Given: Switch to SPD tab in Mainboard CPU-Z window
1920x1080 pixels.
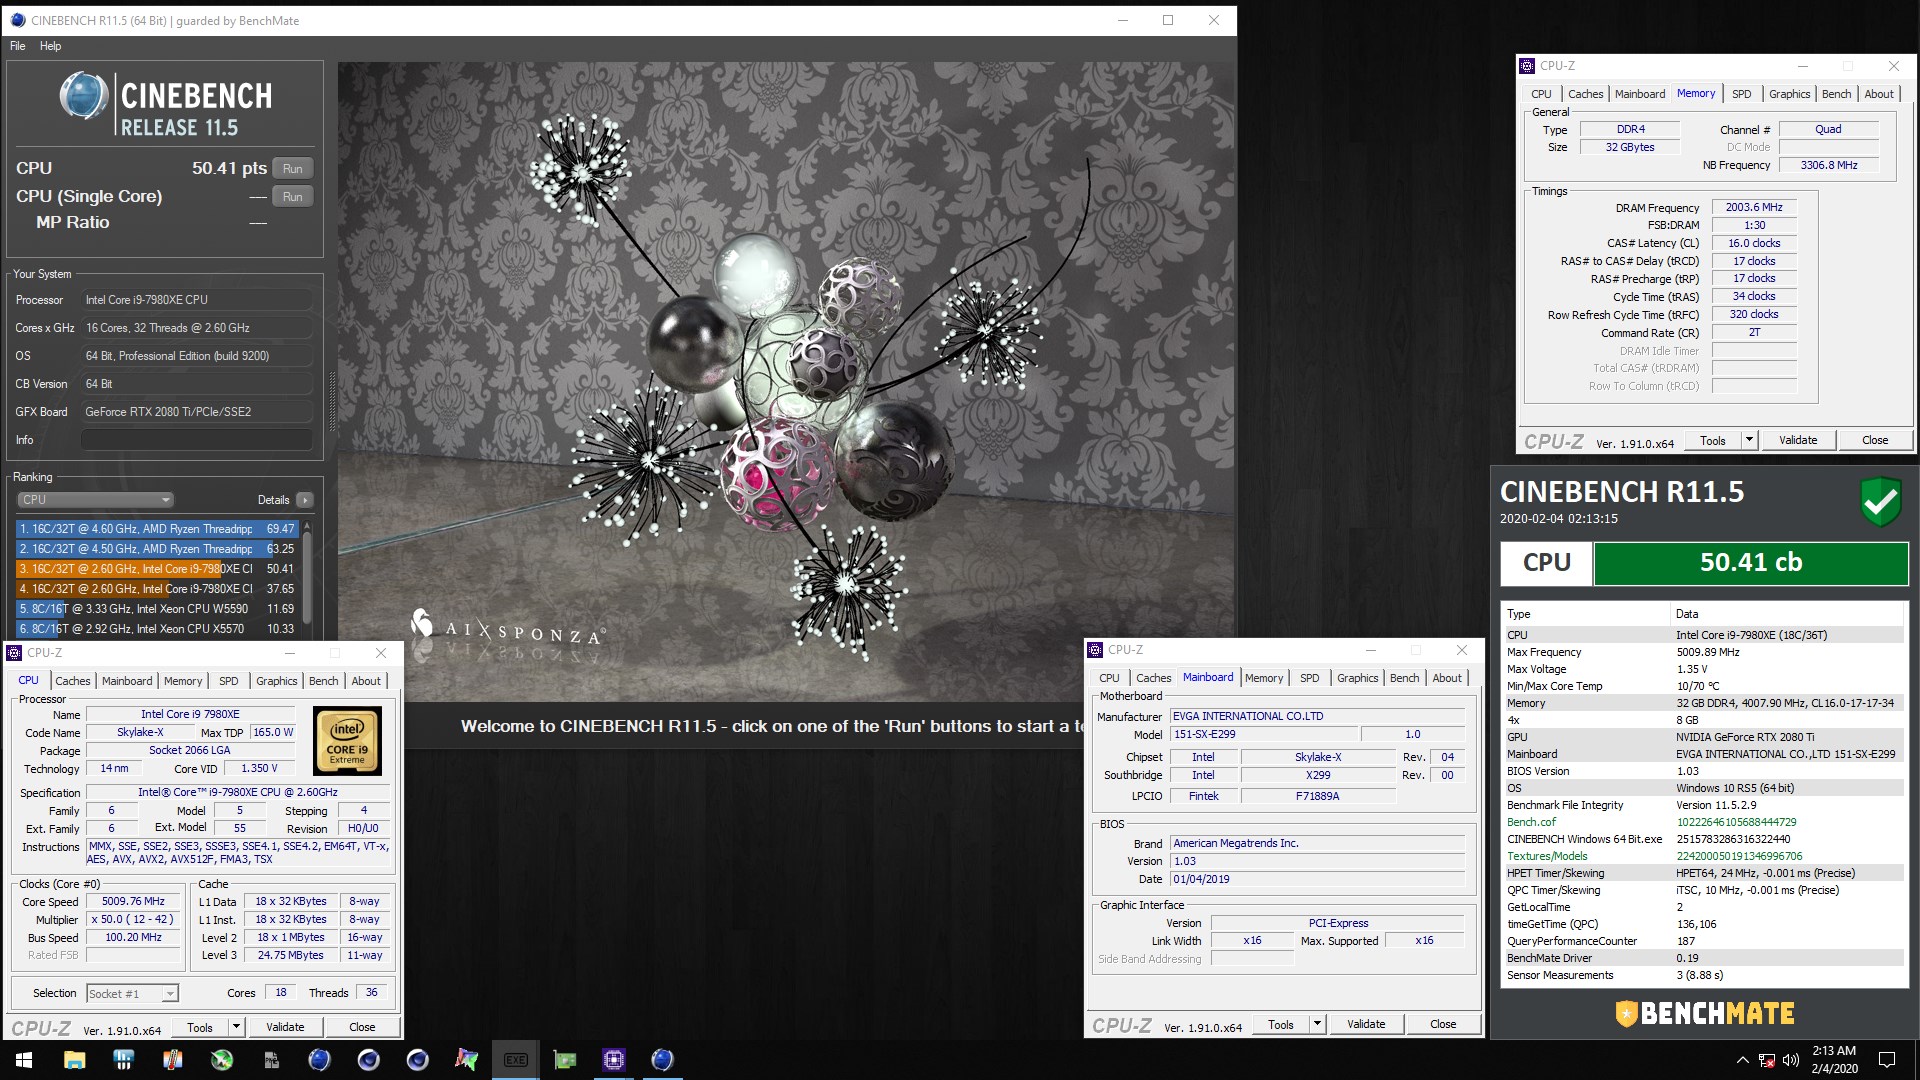Looking at the screenshot, I should click(1309, 678).
